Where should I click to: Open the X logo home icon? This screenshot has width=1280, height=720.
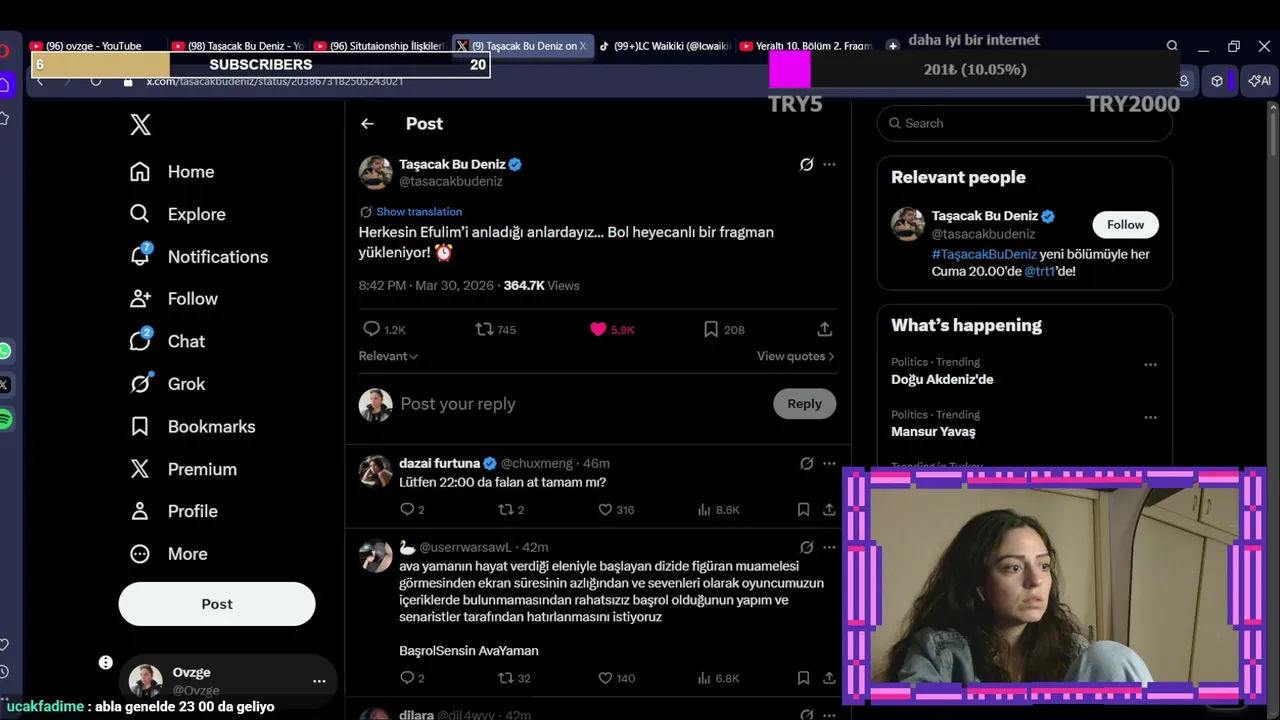point(141,125)
